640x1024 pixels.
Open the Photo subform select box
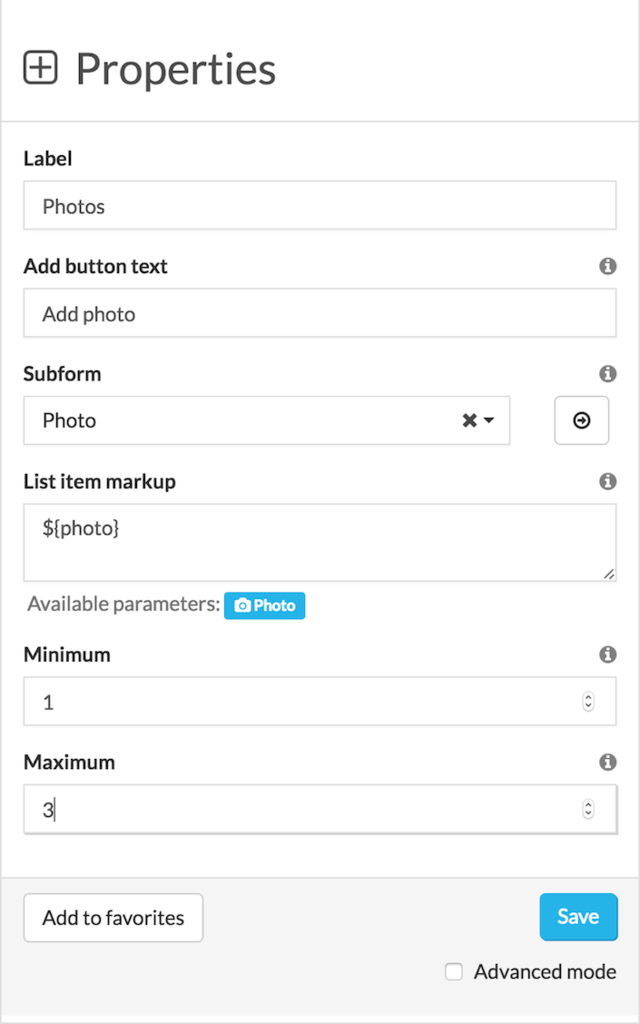pos(266,421)
